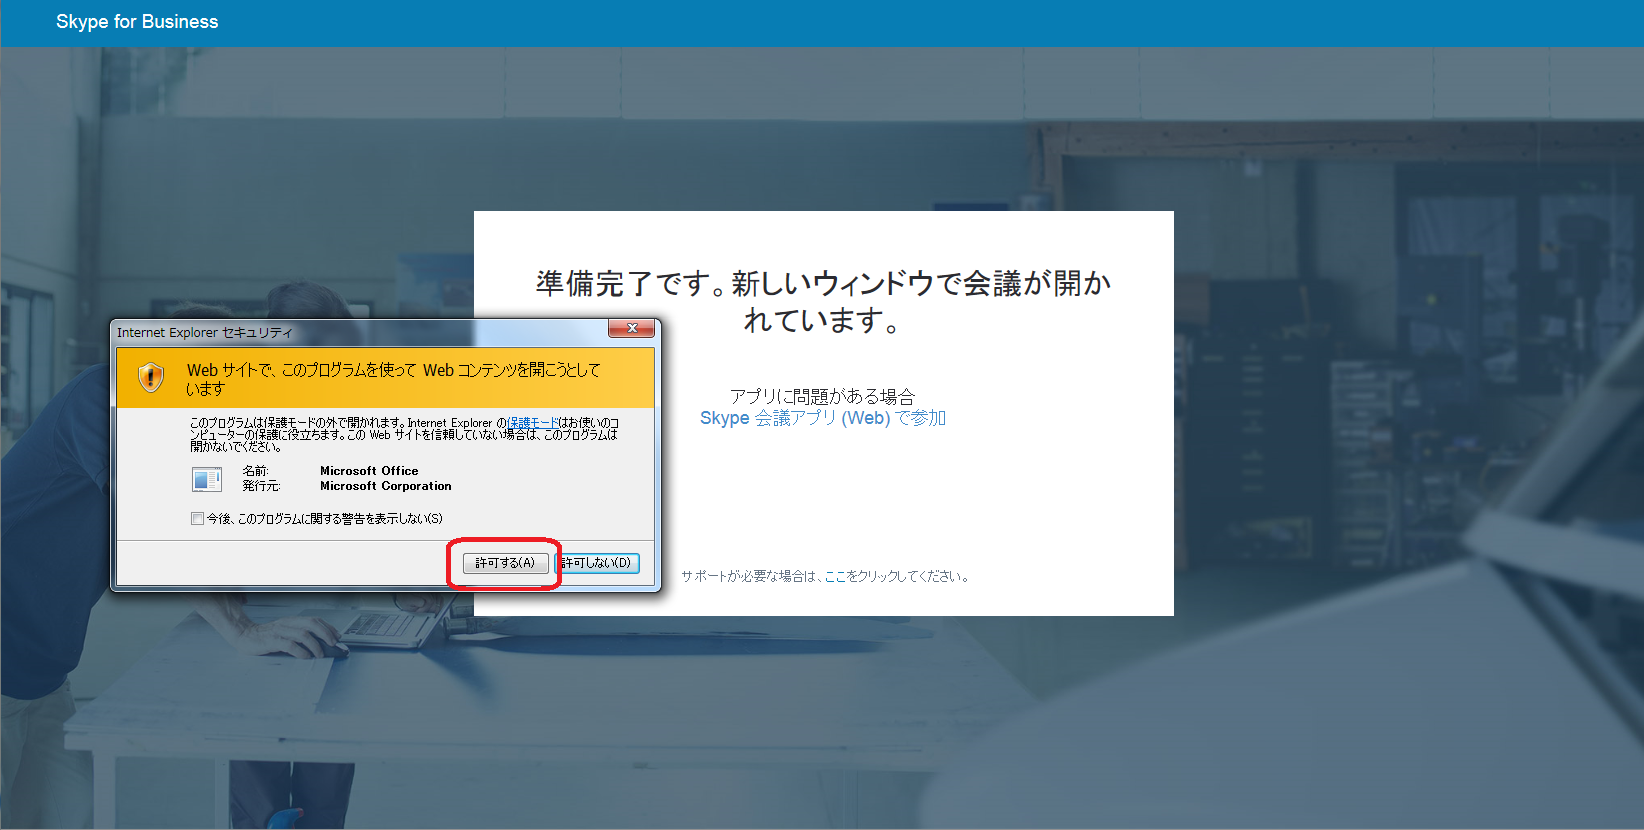The image size is (1644, 830).
Task: Click the 名前: label in dialog
Action: pos(256,471)
